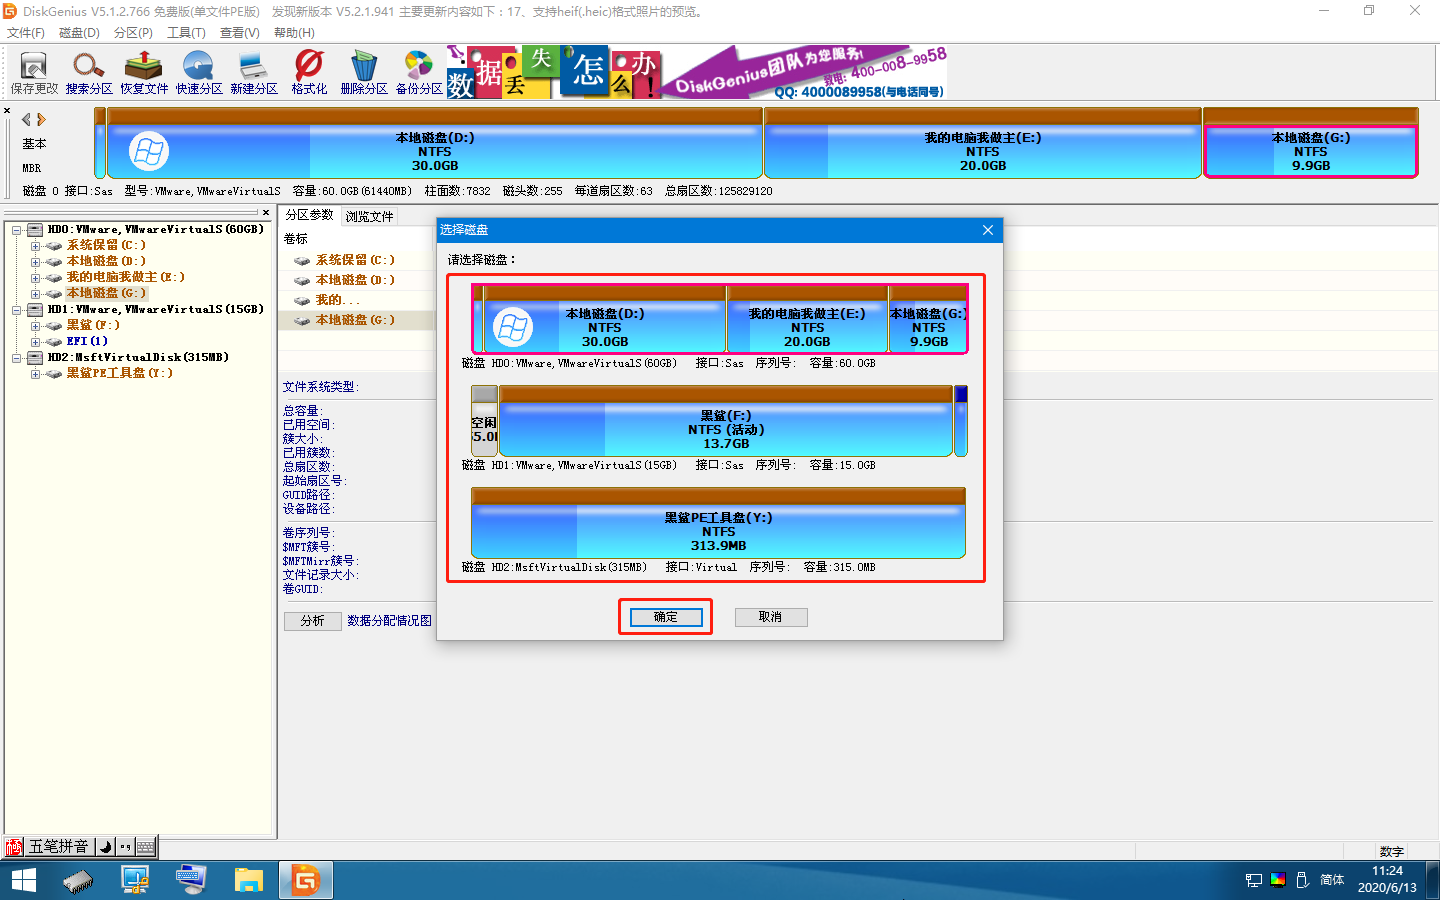Screen dimensions: 1440x900
Task: Open the File (文件) menu
Action: pyautogui.click(x=26, y=33)
